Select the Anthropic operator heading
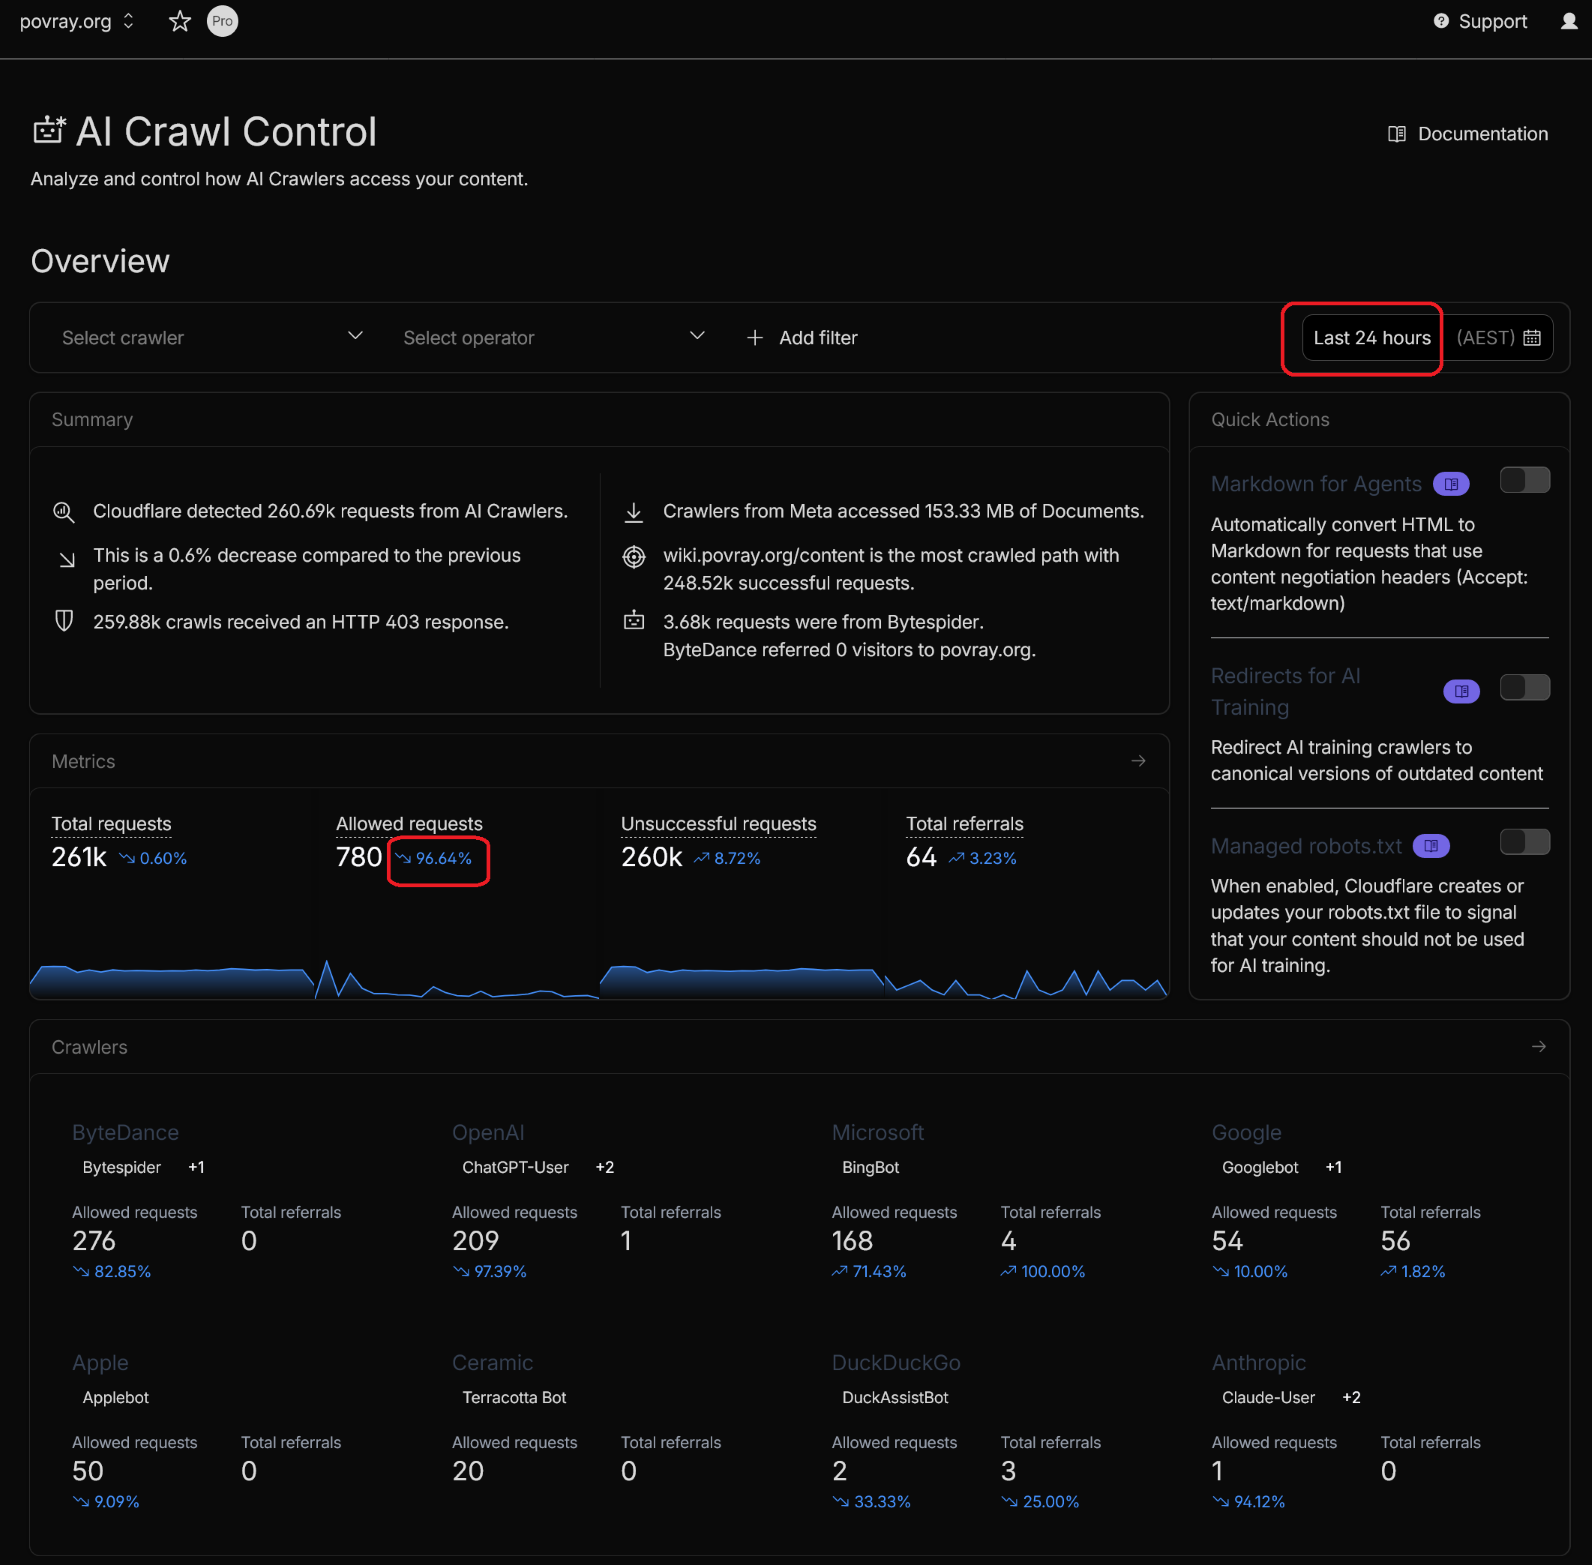 tap(1259, 1363)
